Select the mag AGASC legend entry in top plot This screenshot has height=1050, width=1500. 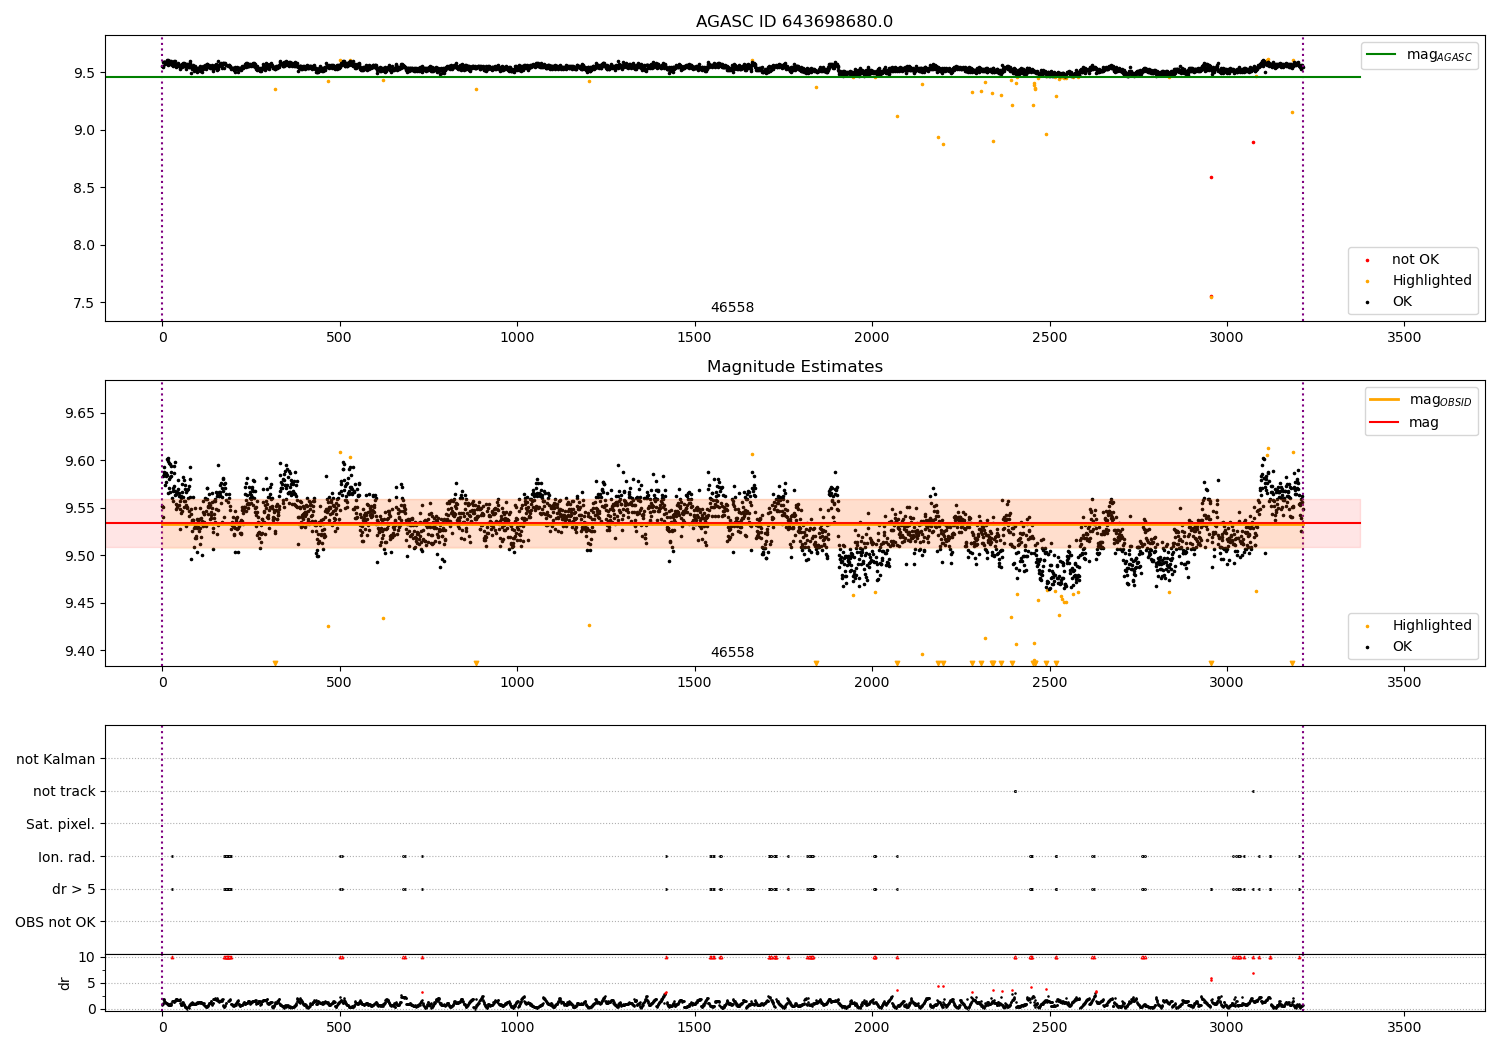(1420, 55)
